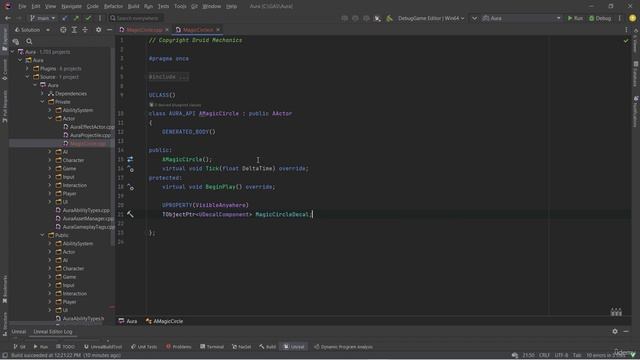Open the Terminal tool window

(212, 347)
